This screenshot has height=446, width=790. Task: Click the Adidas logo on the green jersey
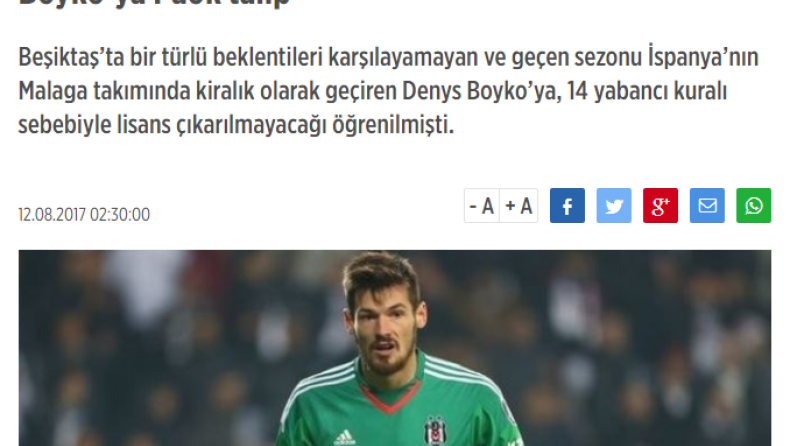(x=345, y=437)
